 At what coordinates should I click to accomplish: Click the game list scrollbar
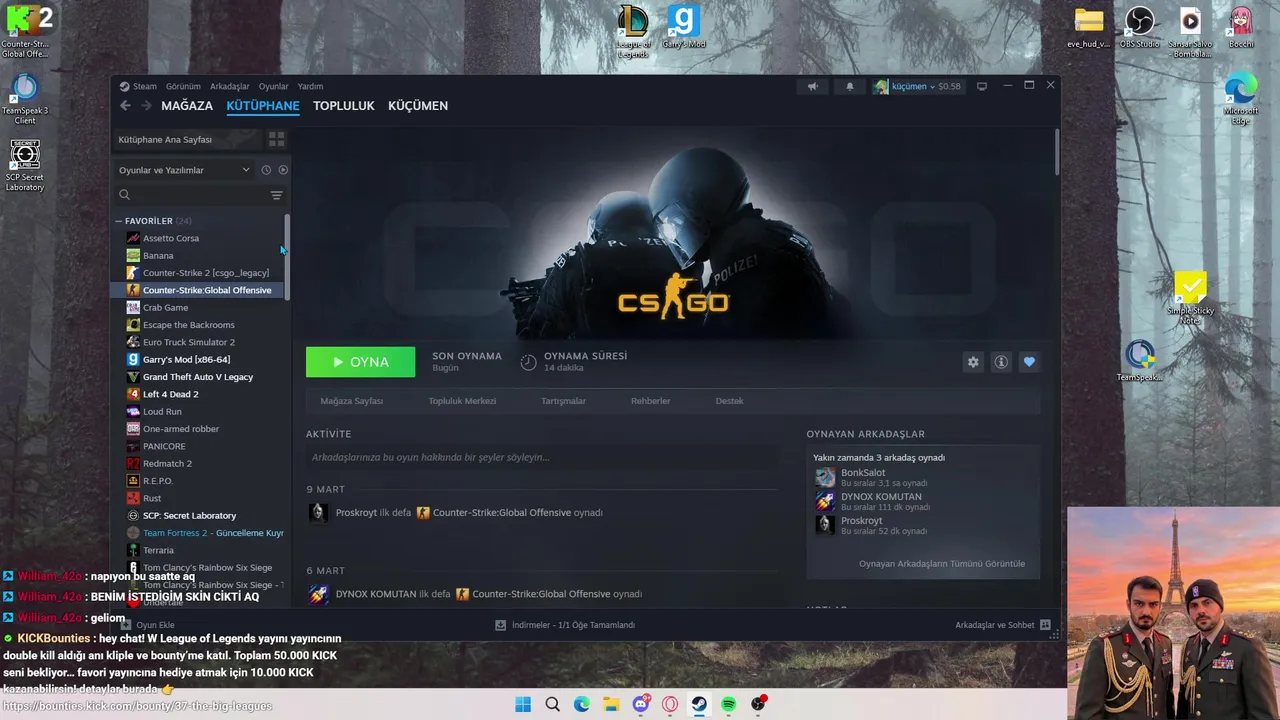[287, 256]
